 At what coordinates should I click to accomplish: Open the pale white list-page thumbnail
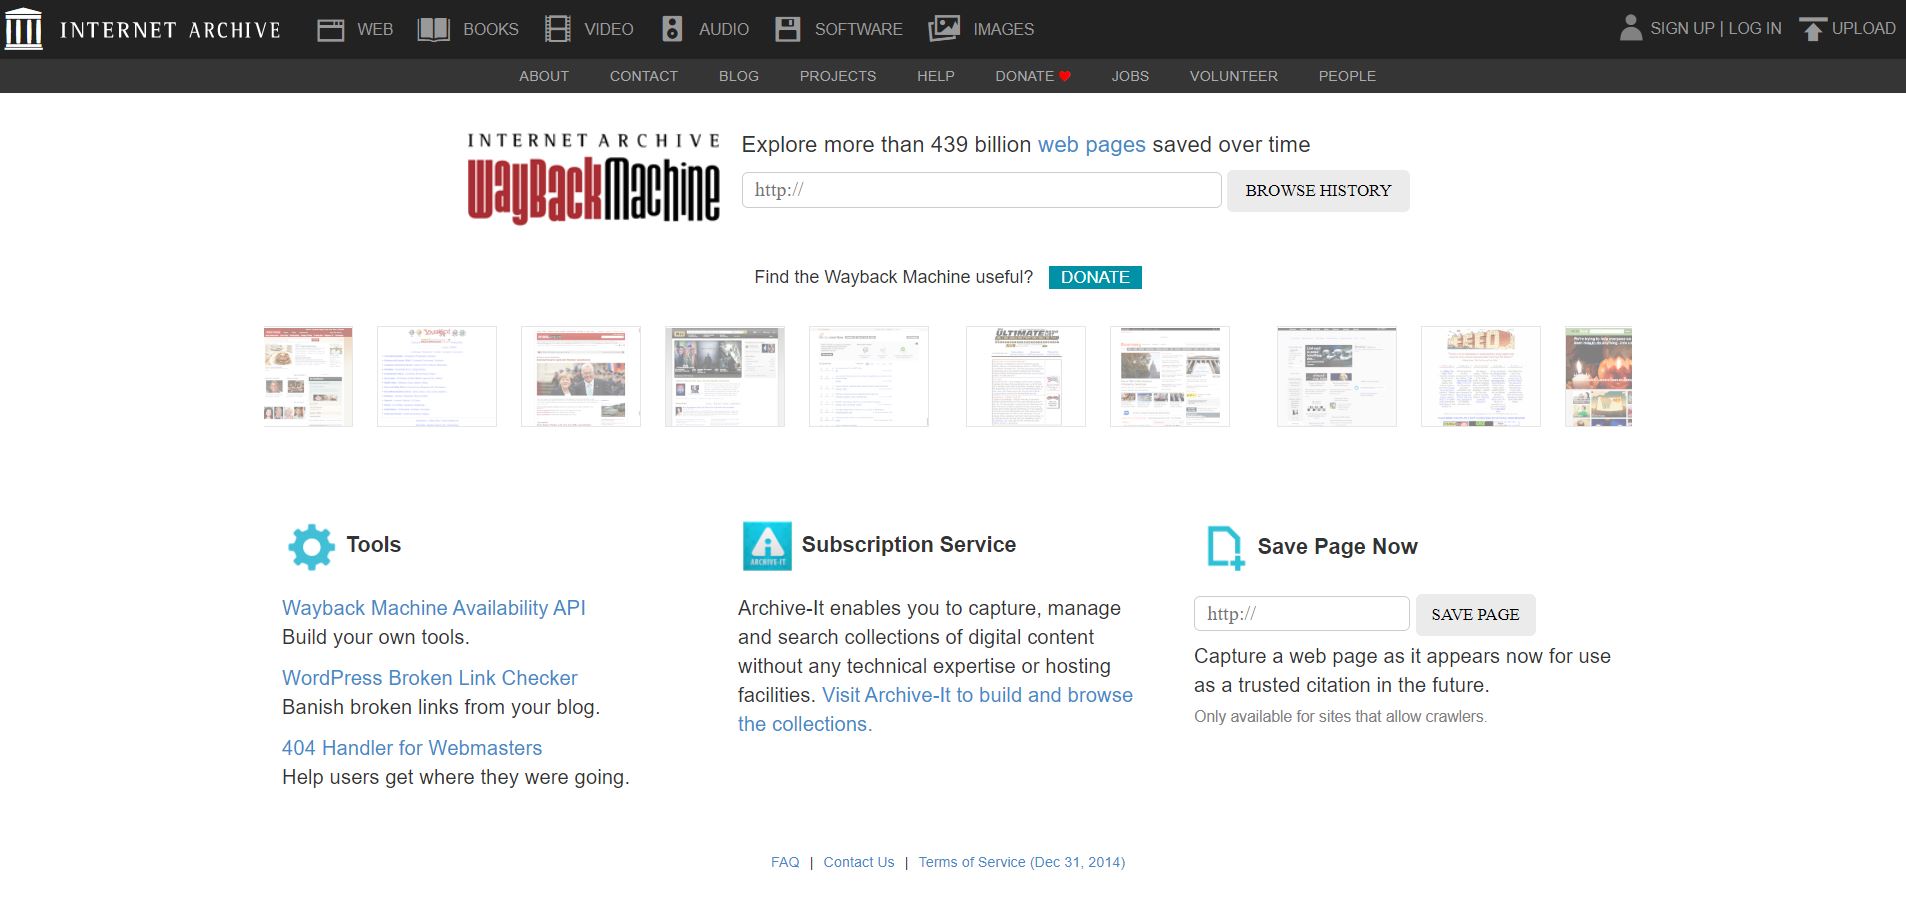tap(869, 376)
